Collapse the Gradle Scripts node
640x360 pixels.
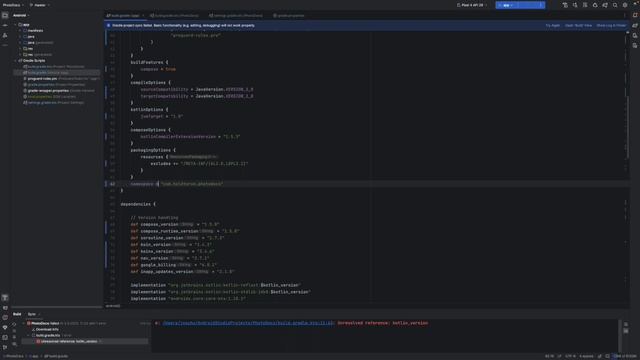pos(16,60)
